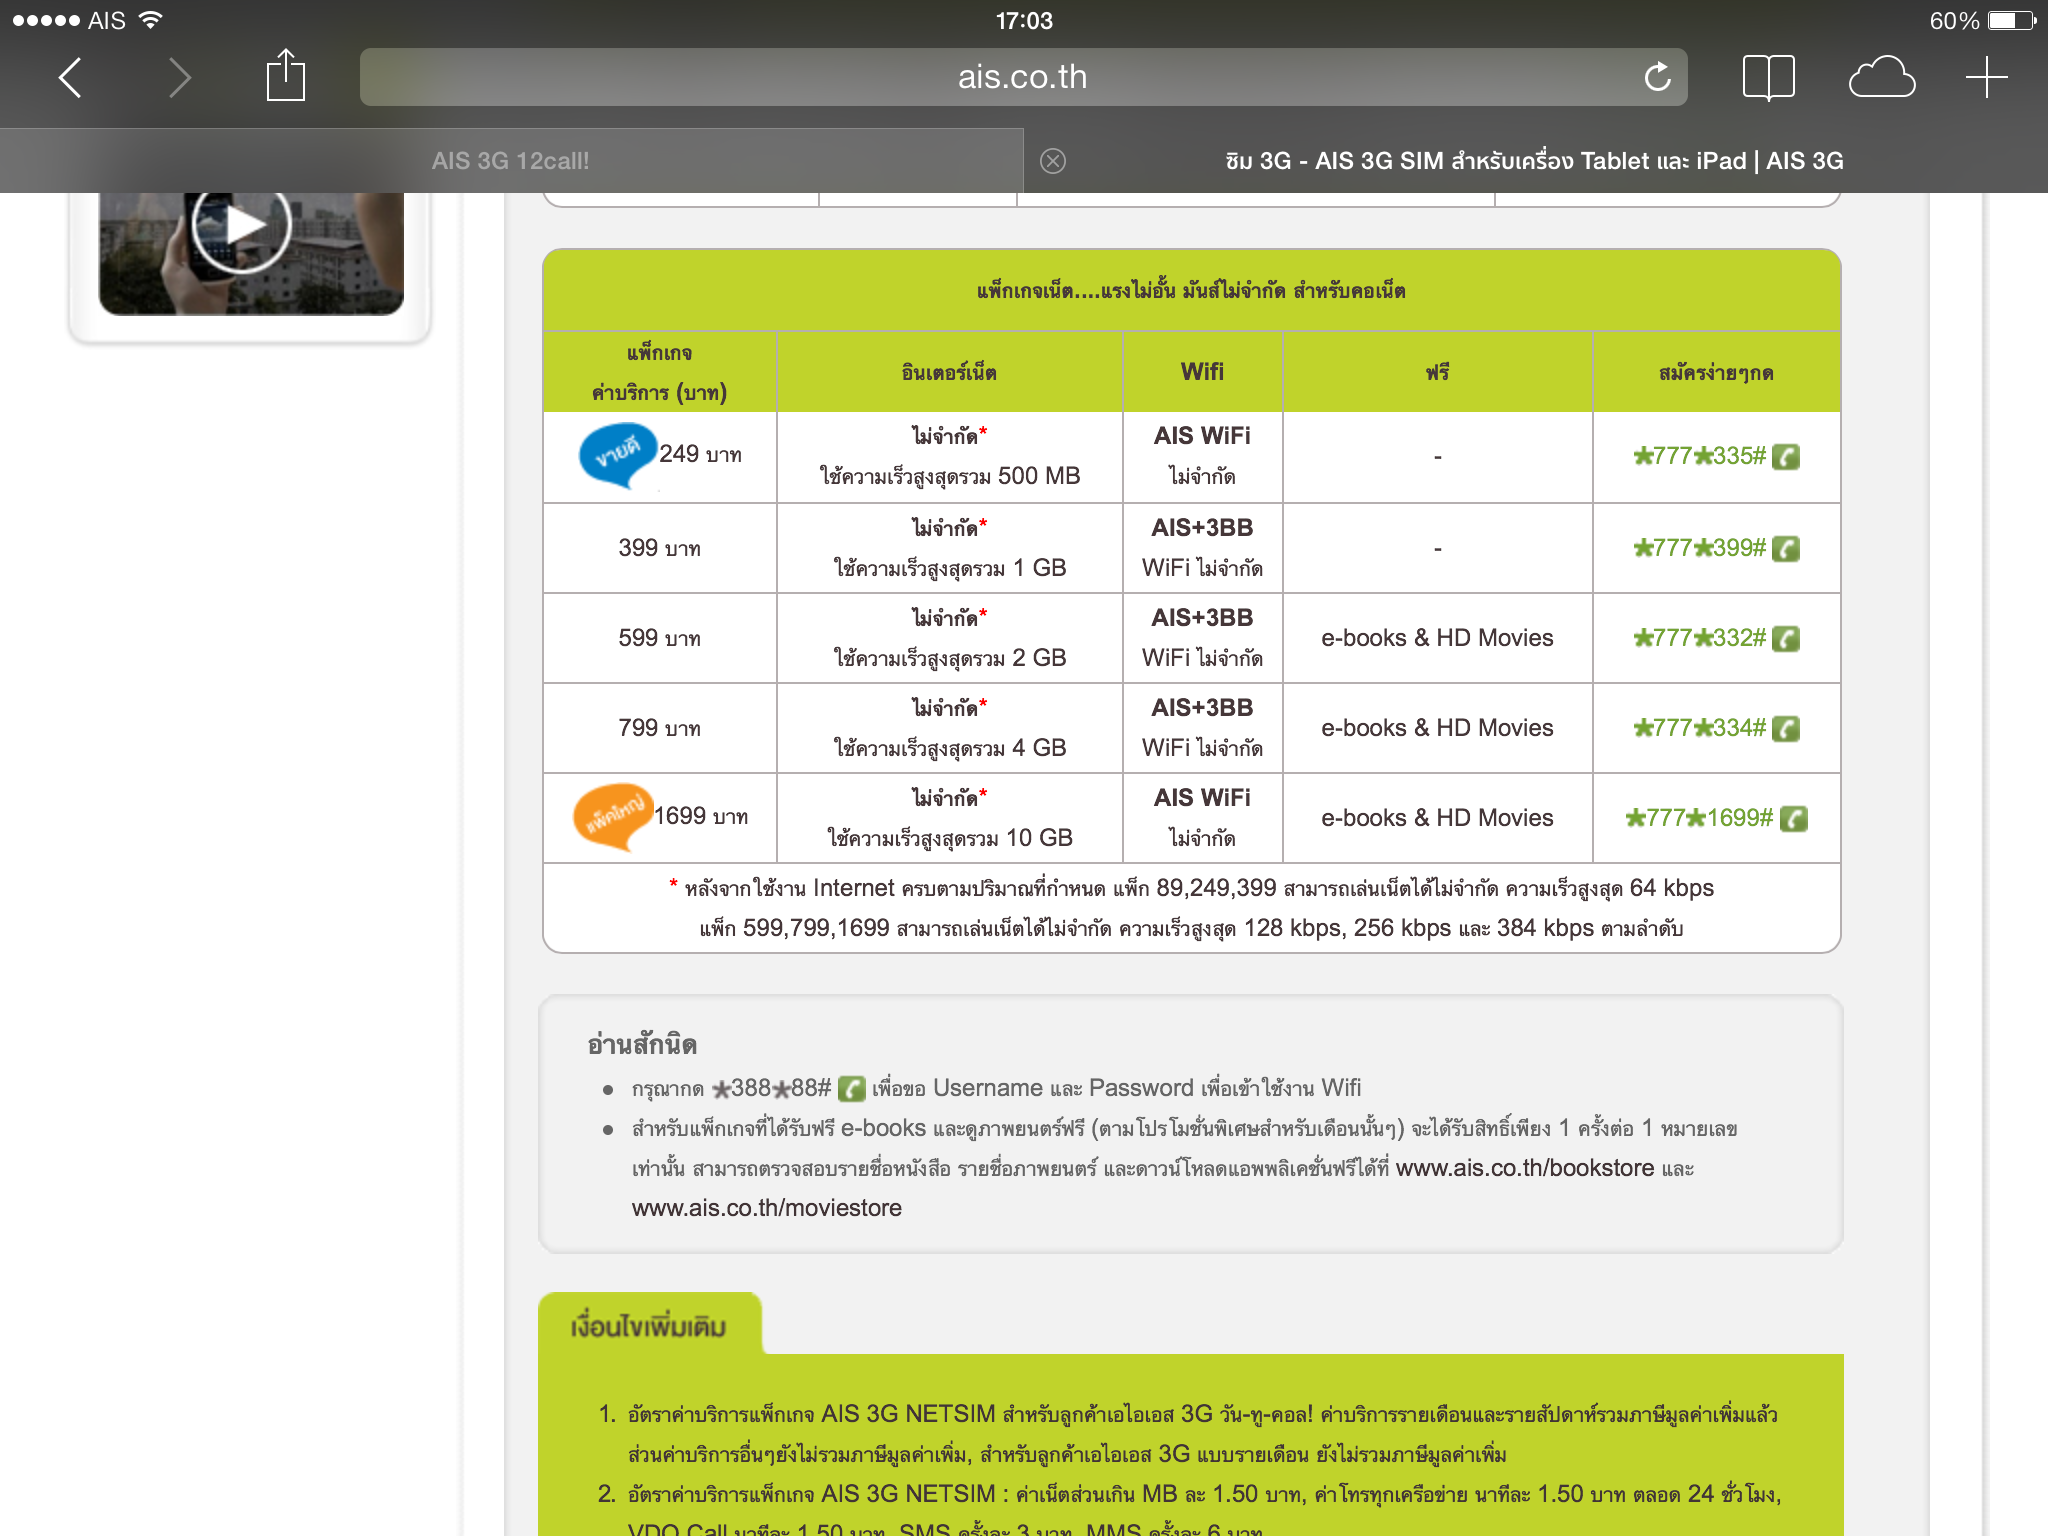The image size is (2048, 1536).
Task: Tap Safari back arrow button
Action: pos(70,77)
